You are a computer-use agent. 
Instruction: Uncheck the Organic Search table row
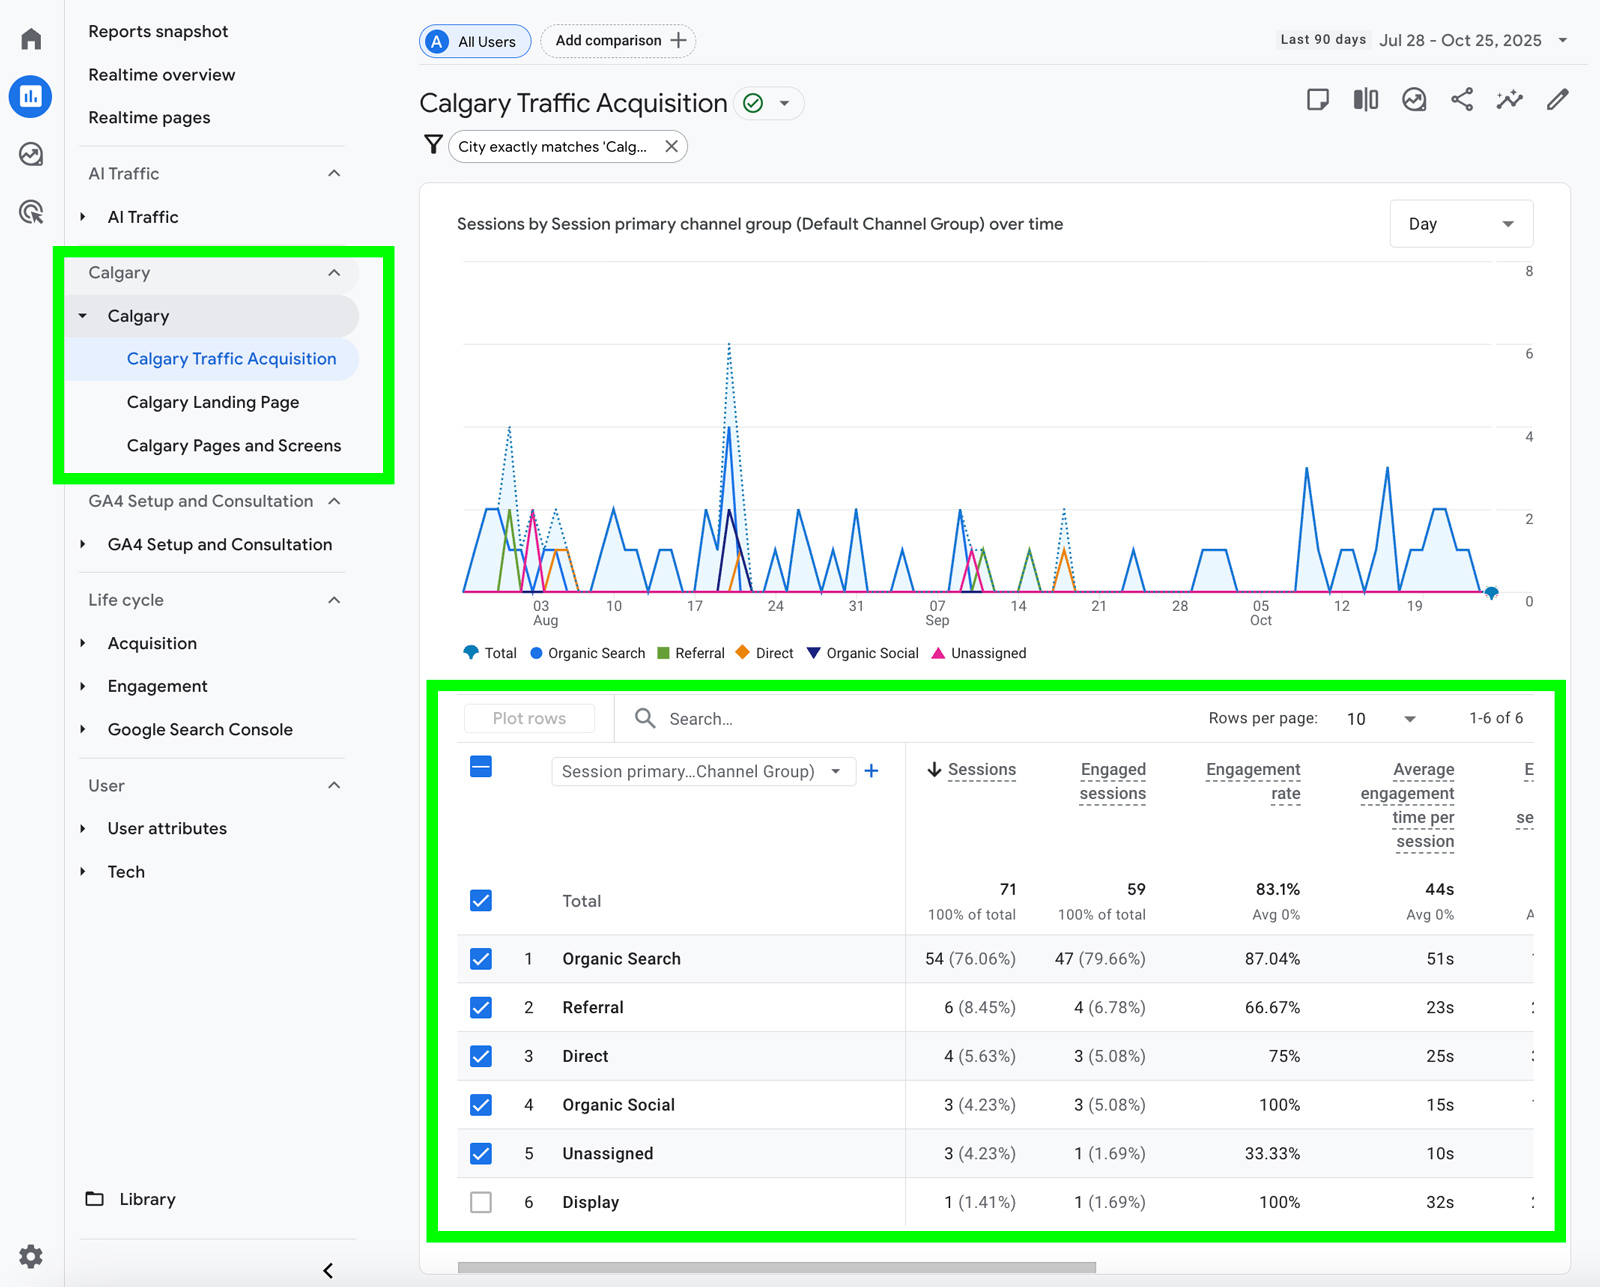481,958
